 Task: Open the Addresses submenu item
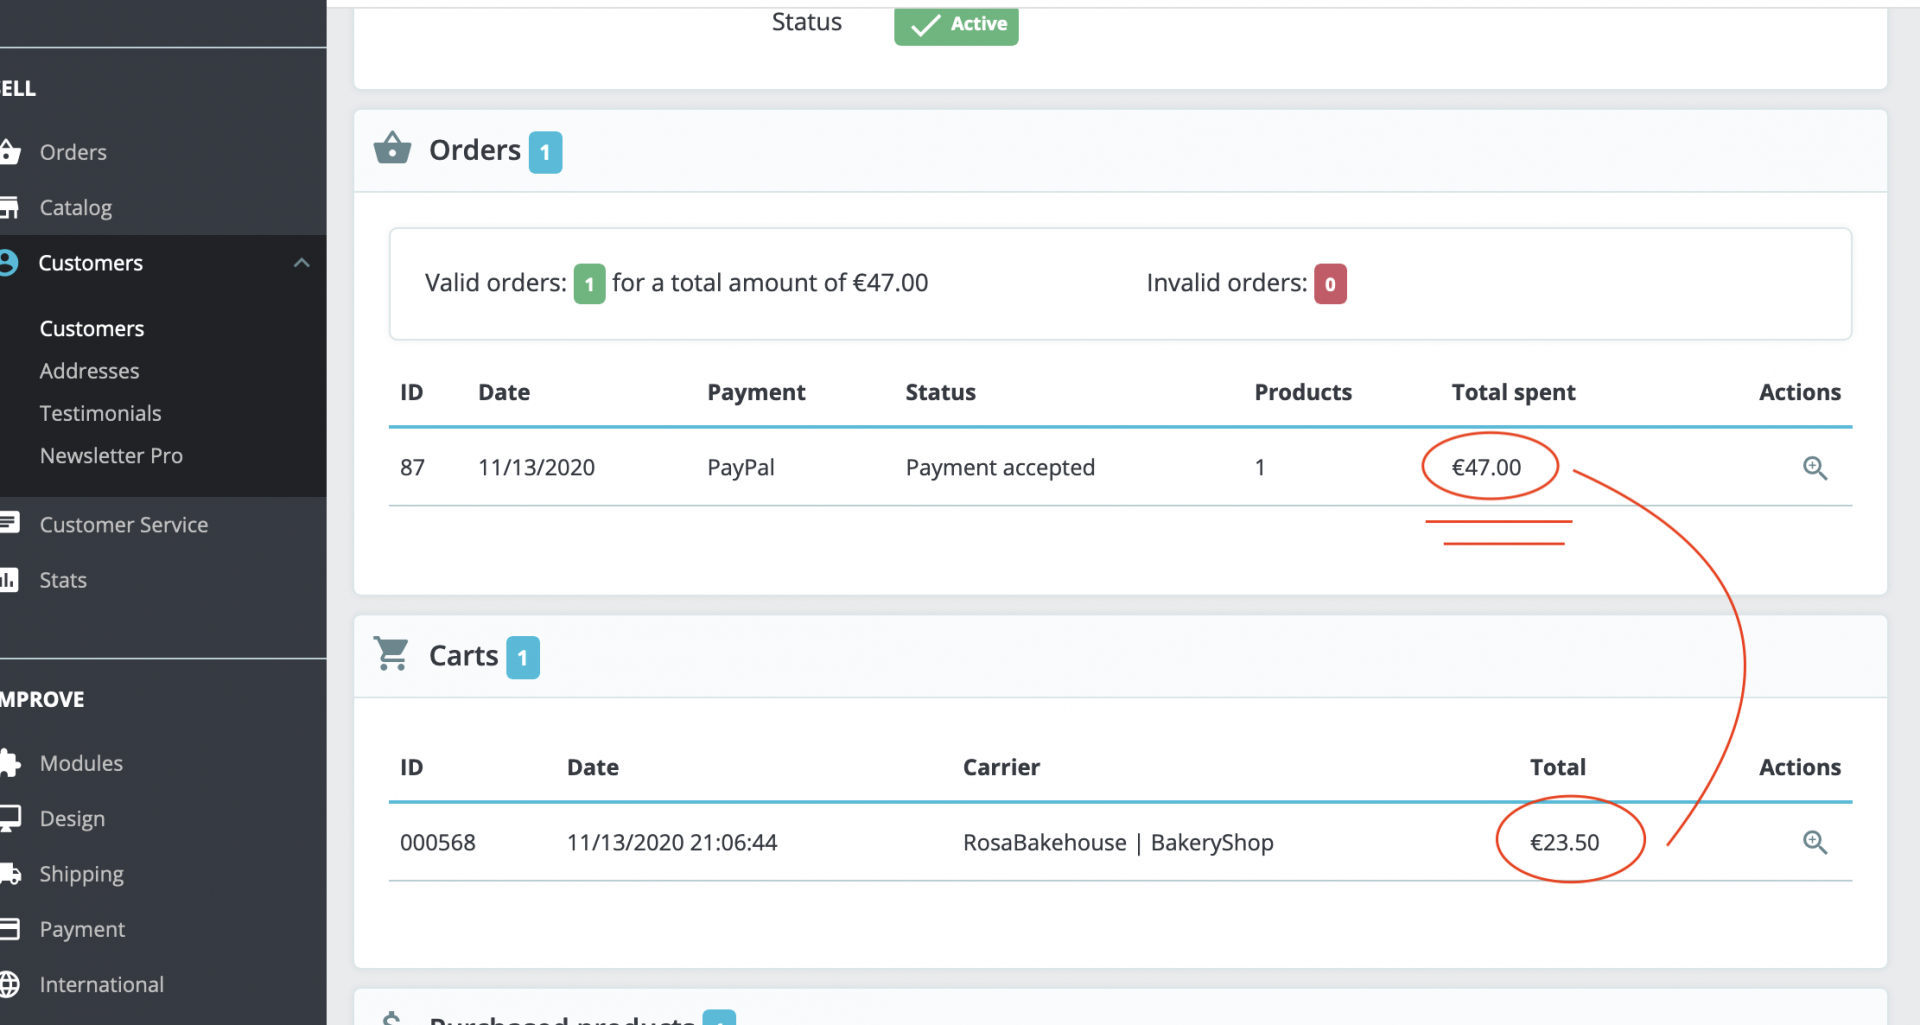coord(89,371)
